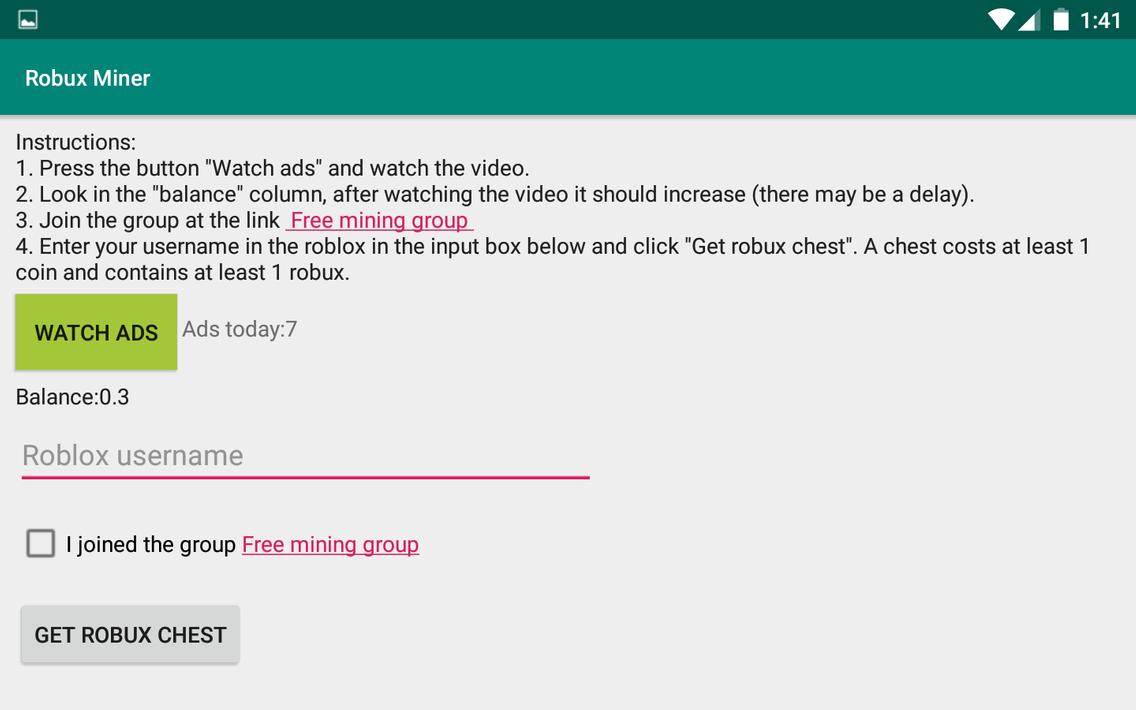The width and height of the screenshot is (1136, 710).
Task: Tap the 'Balance:0.3' text
Action: pyautogui.click(x=72, y=397)
